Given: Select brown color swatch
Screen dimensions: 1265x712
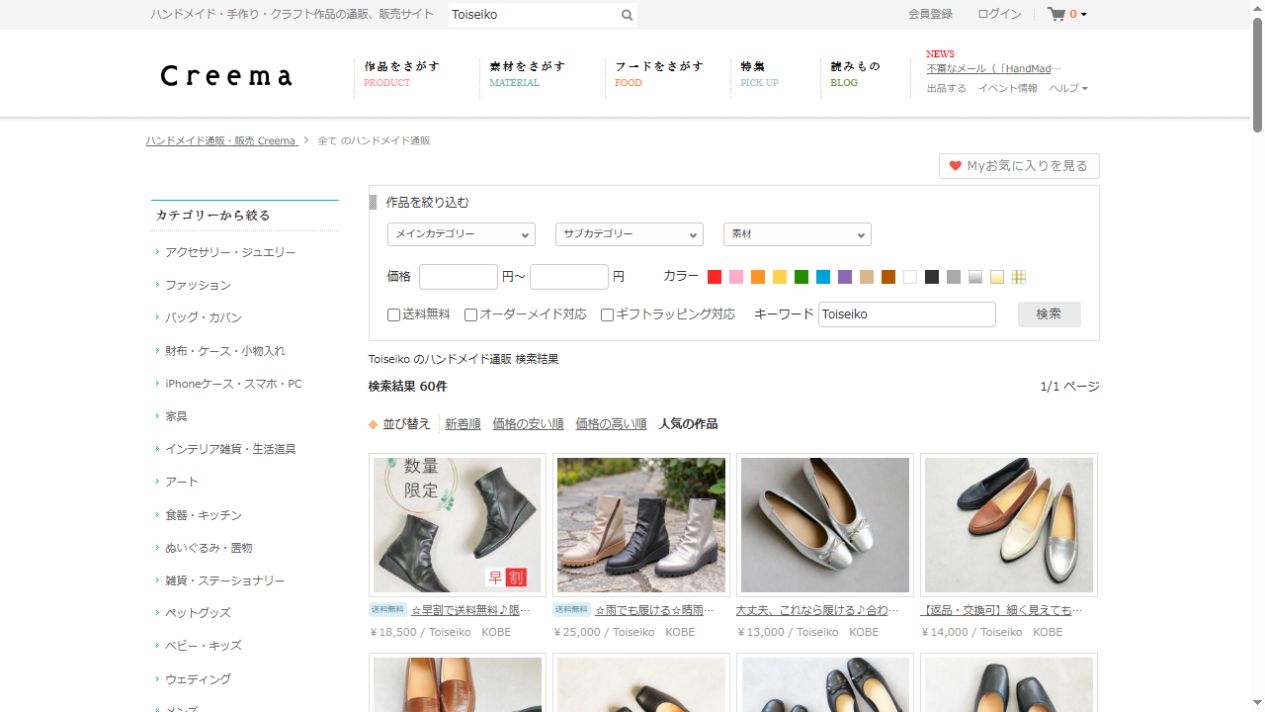Looking at the screenshot, I should pos(888,277).
